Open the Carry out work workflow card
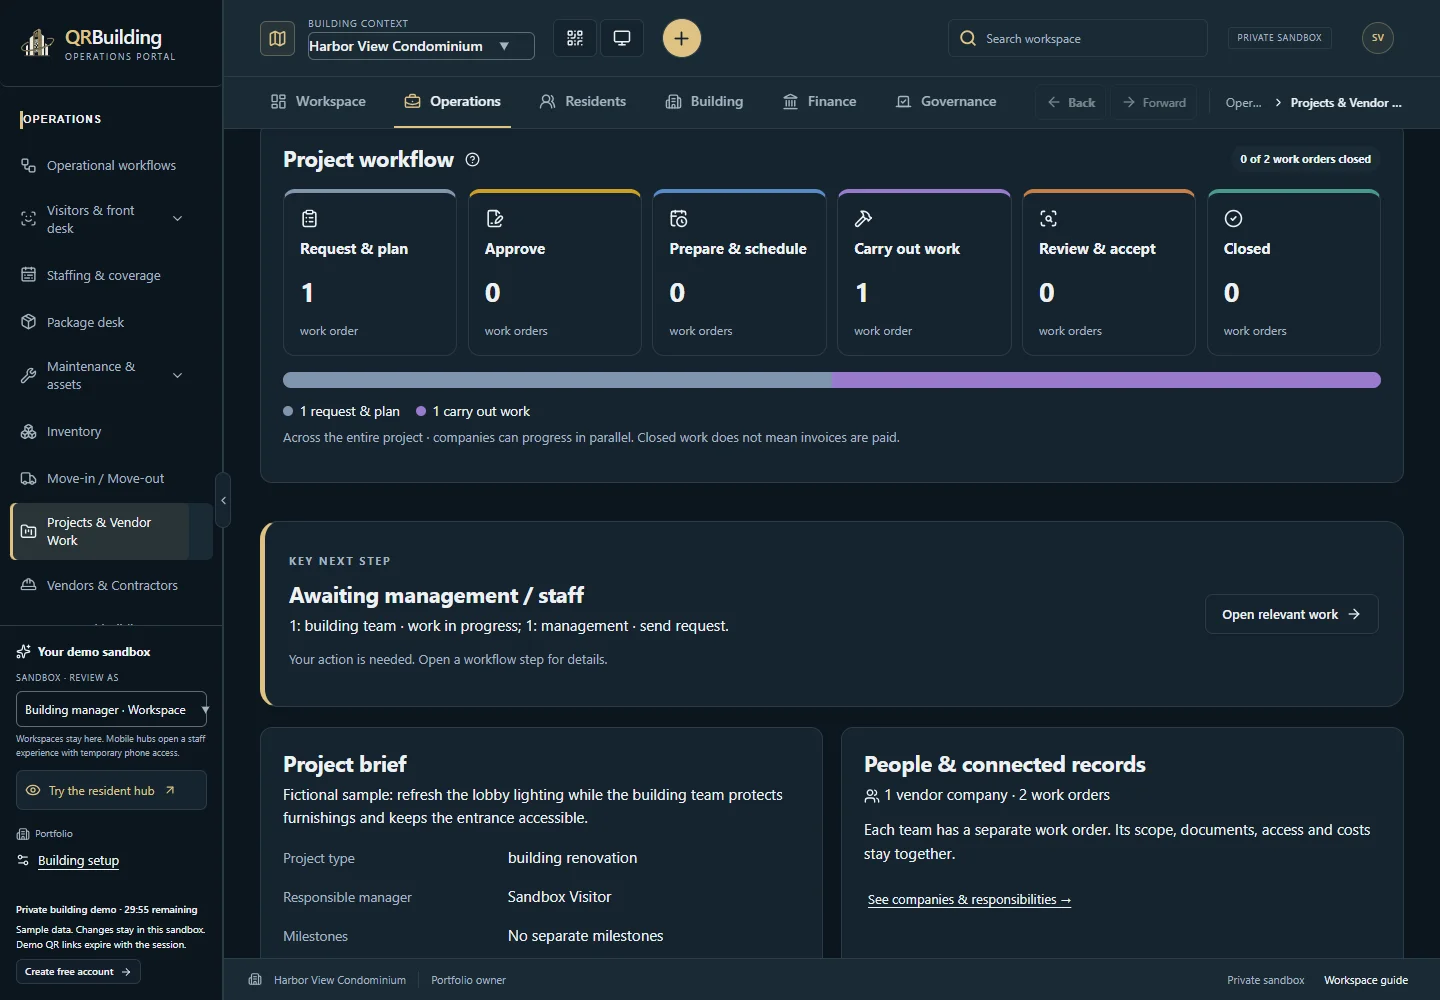The image size is (1440, 1000). pos(924,272)
